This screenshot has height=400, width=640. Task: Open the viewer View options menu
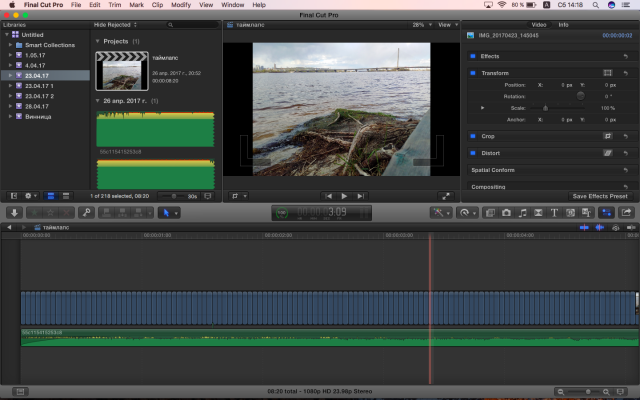(448, 25)
